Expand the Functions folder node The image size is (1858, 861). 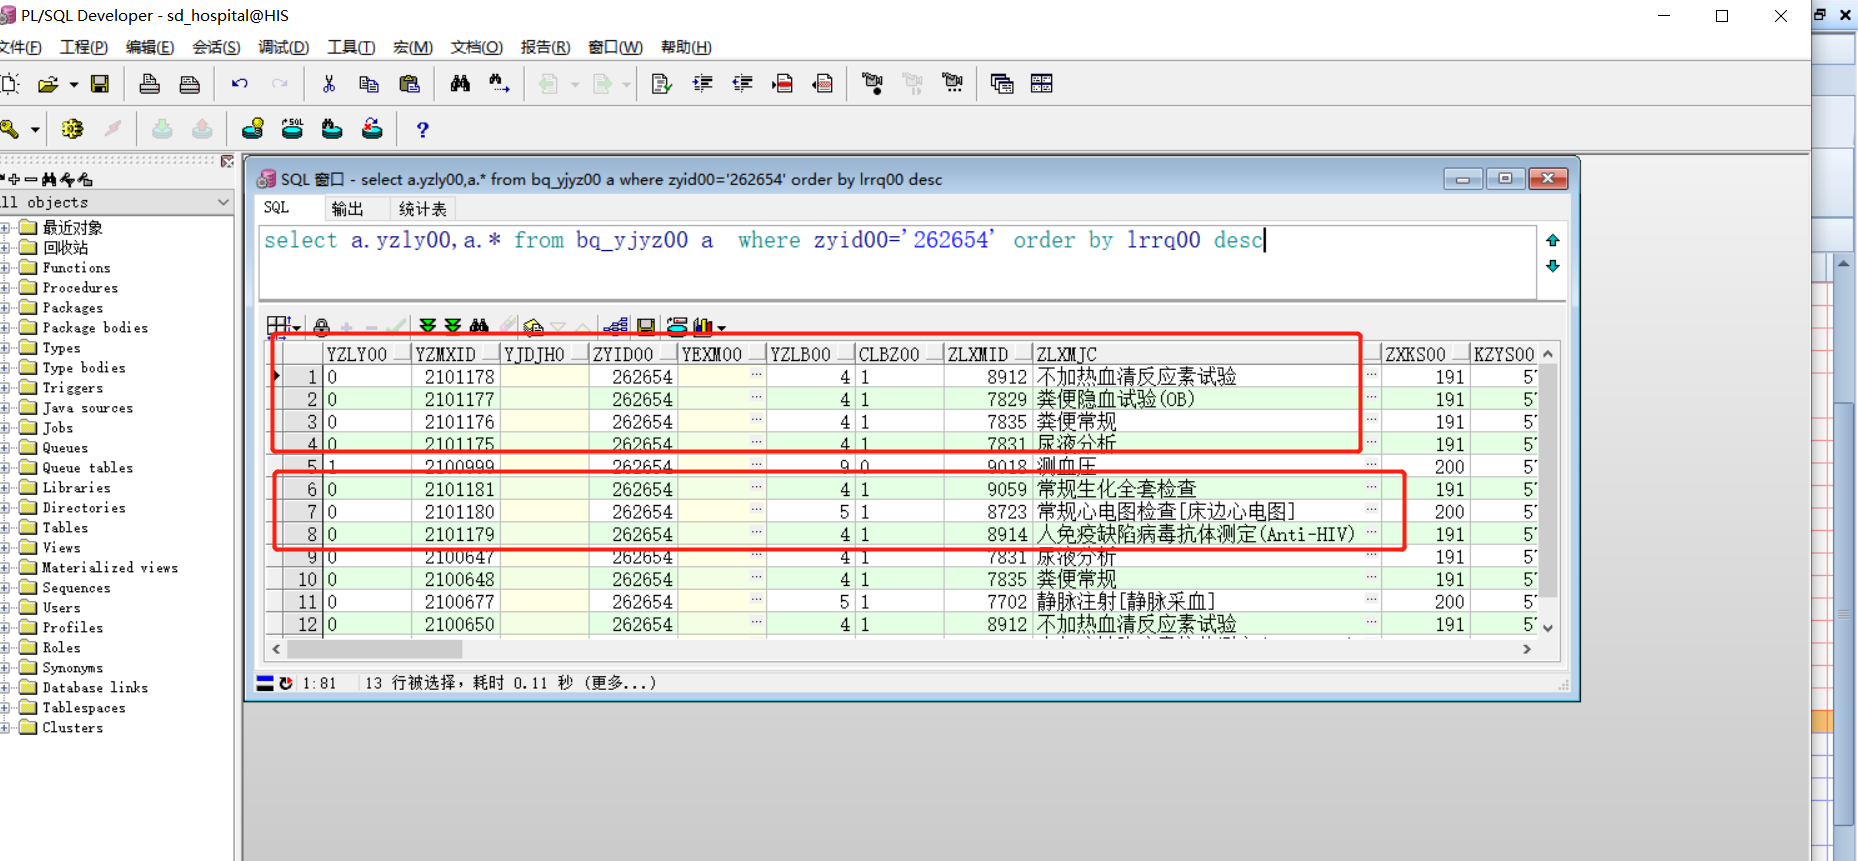(x=5, y=268)
